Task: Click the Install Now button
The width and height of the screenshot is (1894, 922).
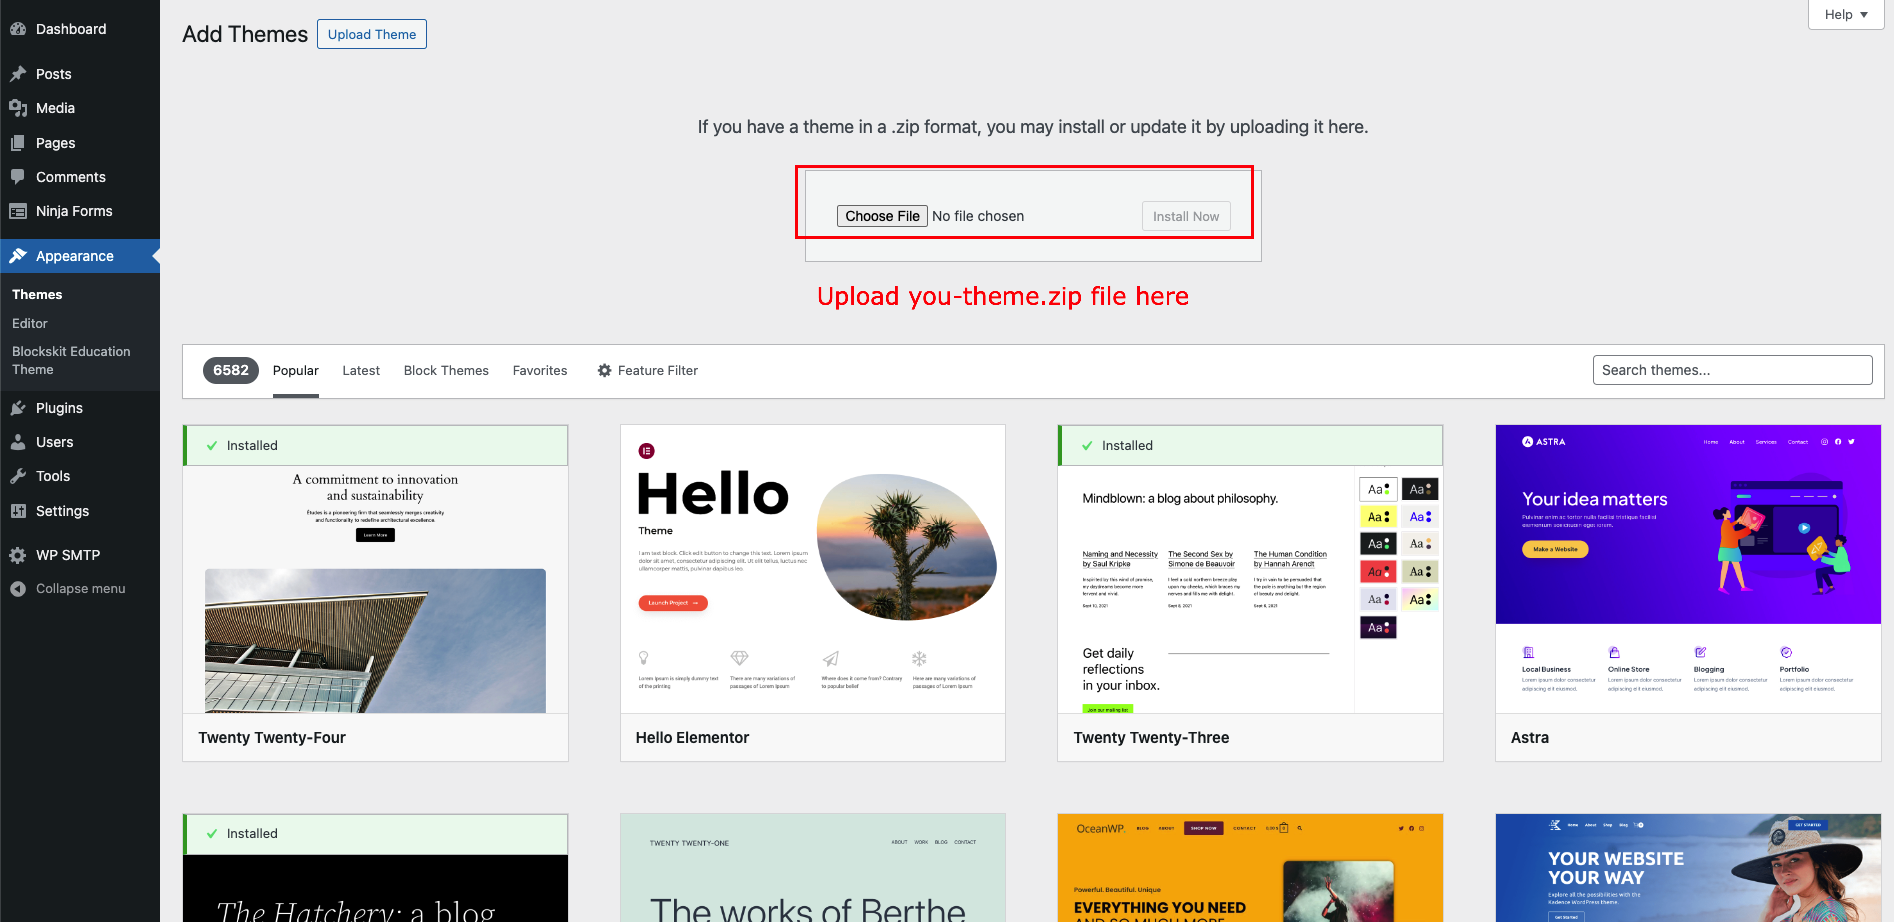Action: click(1186, 216)
